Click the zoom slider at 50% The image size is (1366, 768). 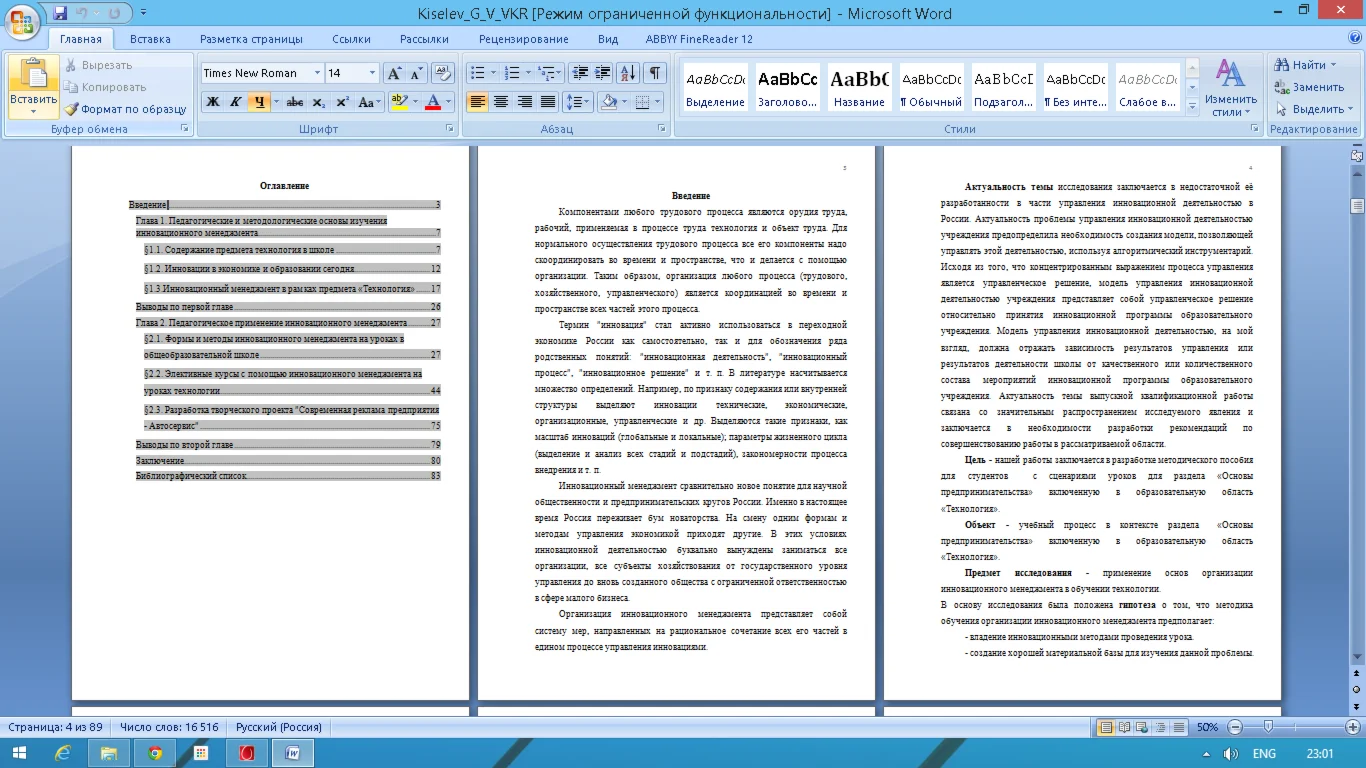coord(1268,727)
